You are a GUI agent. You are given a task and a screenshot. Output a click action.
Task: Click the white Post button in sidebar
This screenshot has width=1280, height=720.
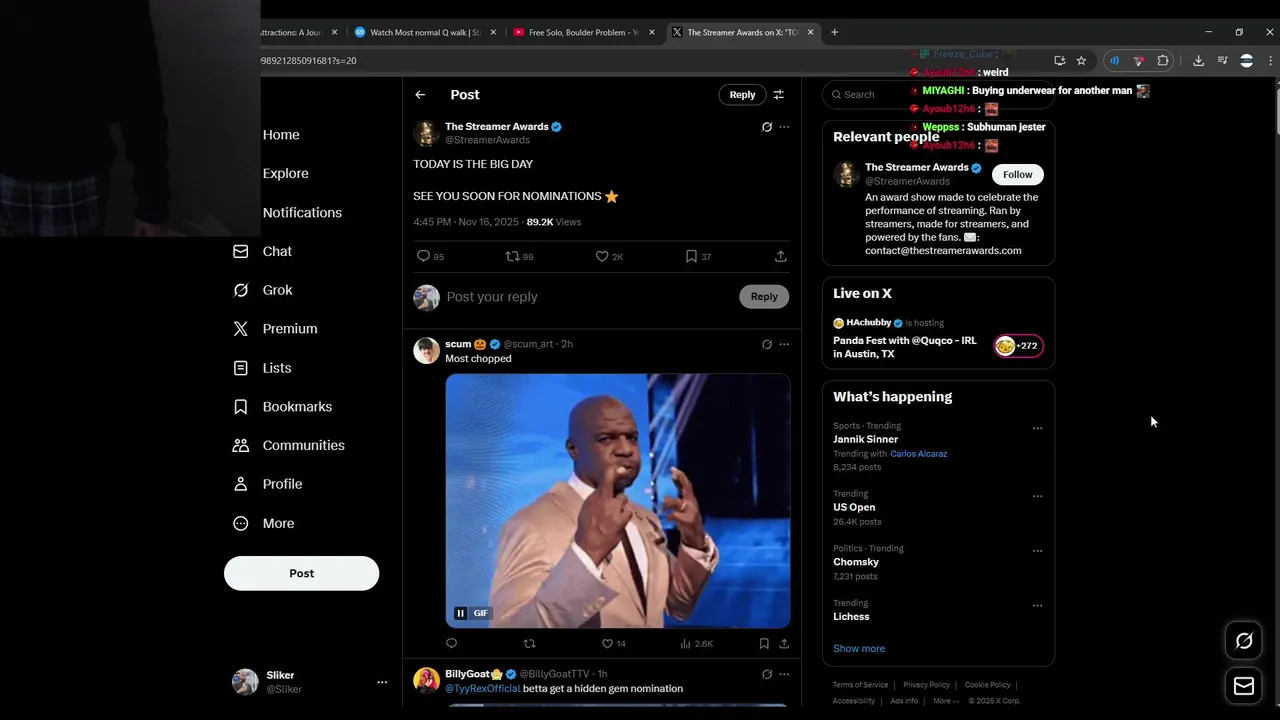click(301, 573)
